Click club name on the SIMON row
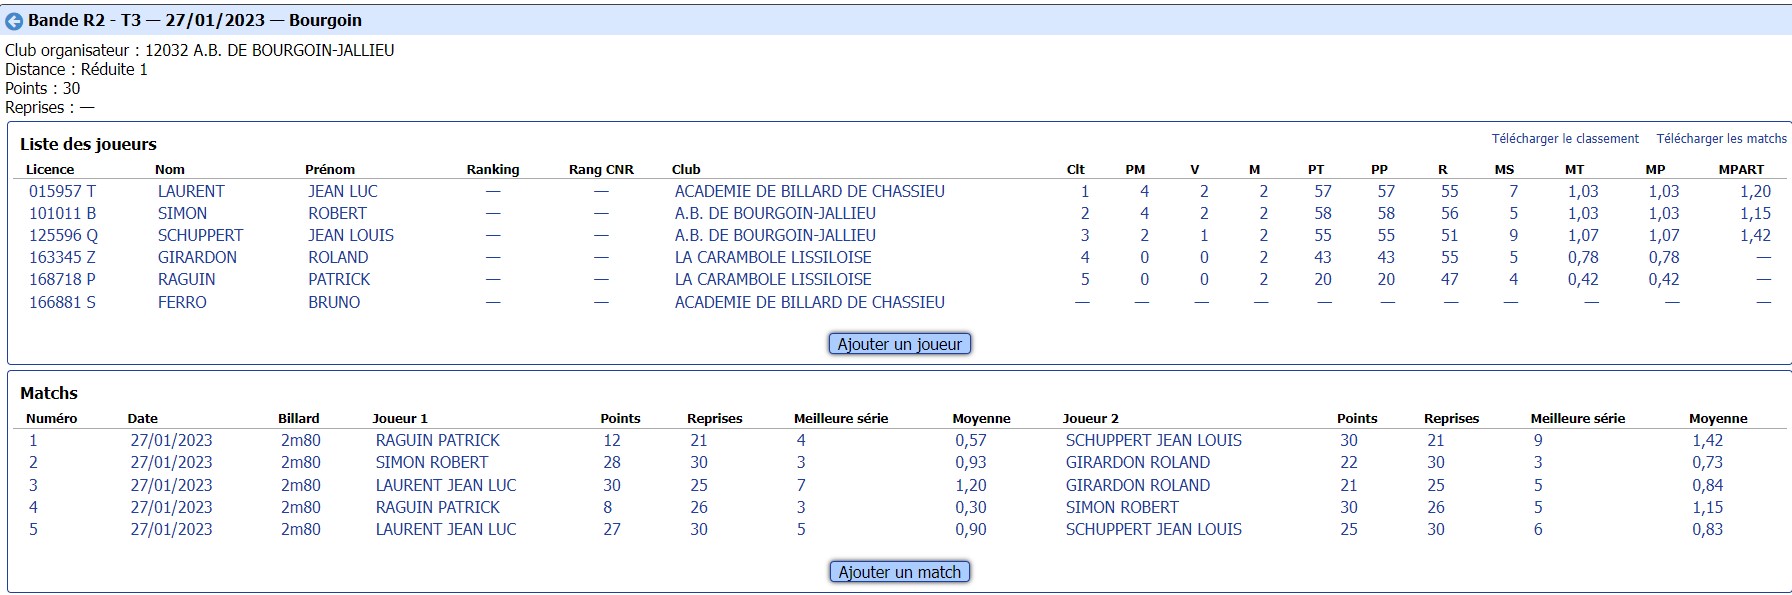 coord(775,213)
